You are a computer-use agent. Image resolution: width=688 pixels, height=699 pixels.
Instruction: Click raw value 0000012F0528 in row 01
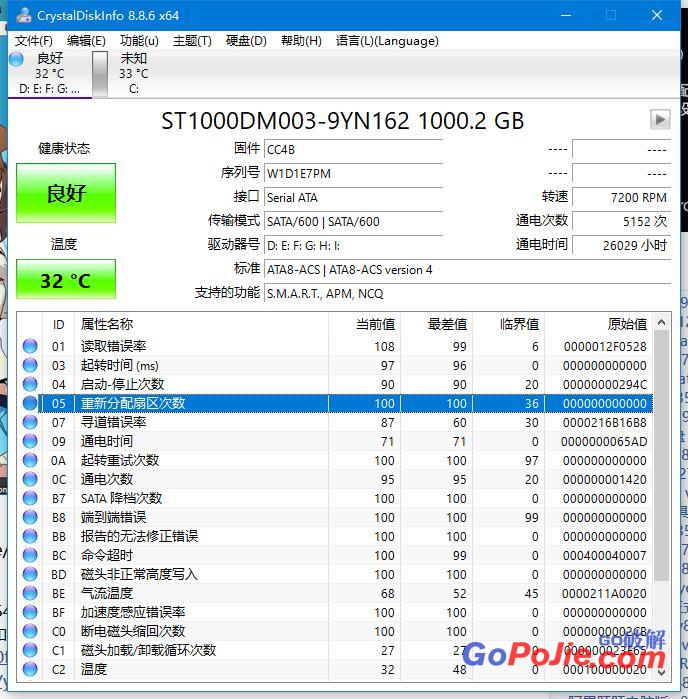(605, 346)
